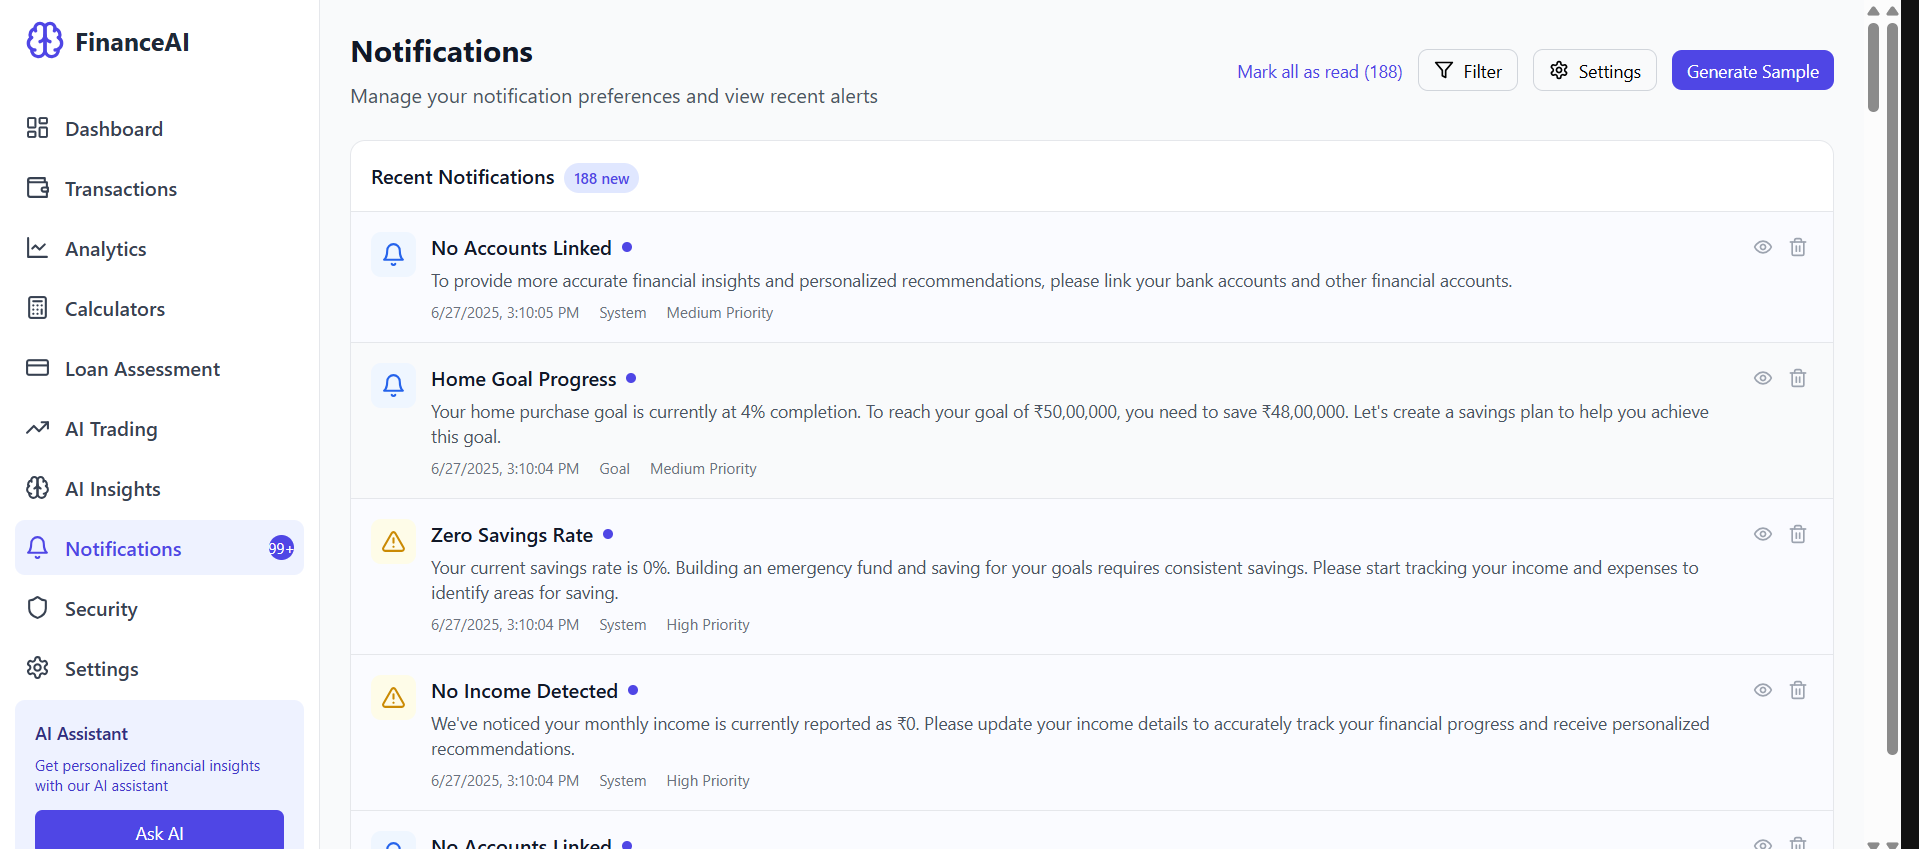Click Medium Priority label on Home Goal Progress
The image size is (1919, 849).
[x=703, y=469]
